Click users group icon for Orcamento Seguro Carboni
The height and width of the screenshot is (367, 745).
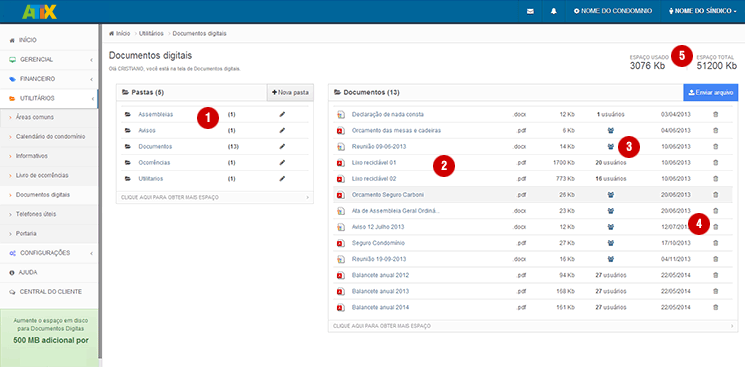pyautogui.click(x=611, y=195)
